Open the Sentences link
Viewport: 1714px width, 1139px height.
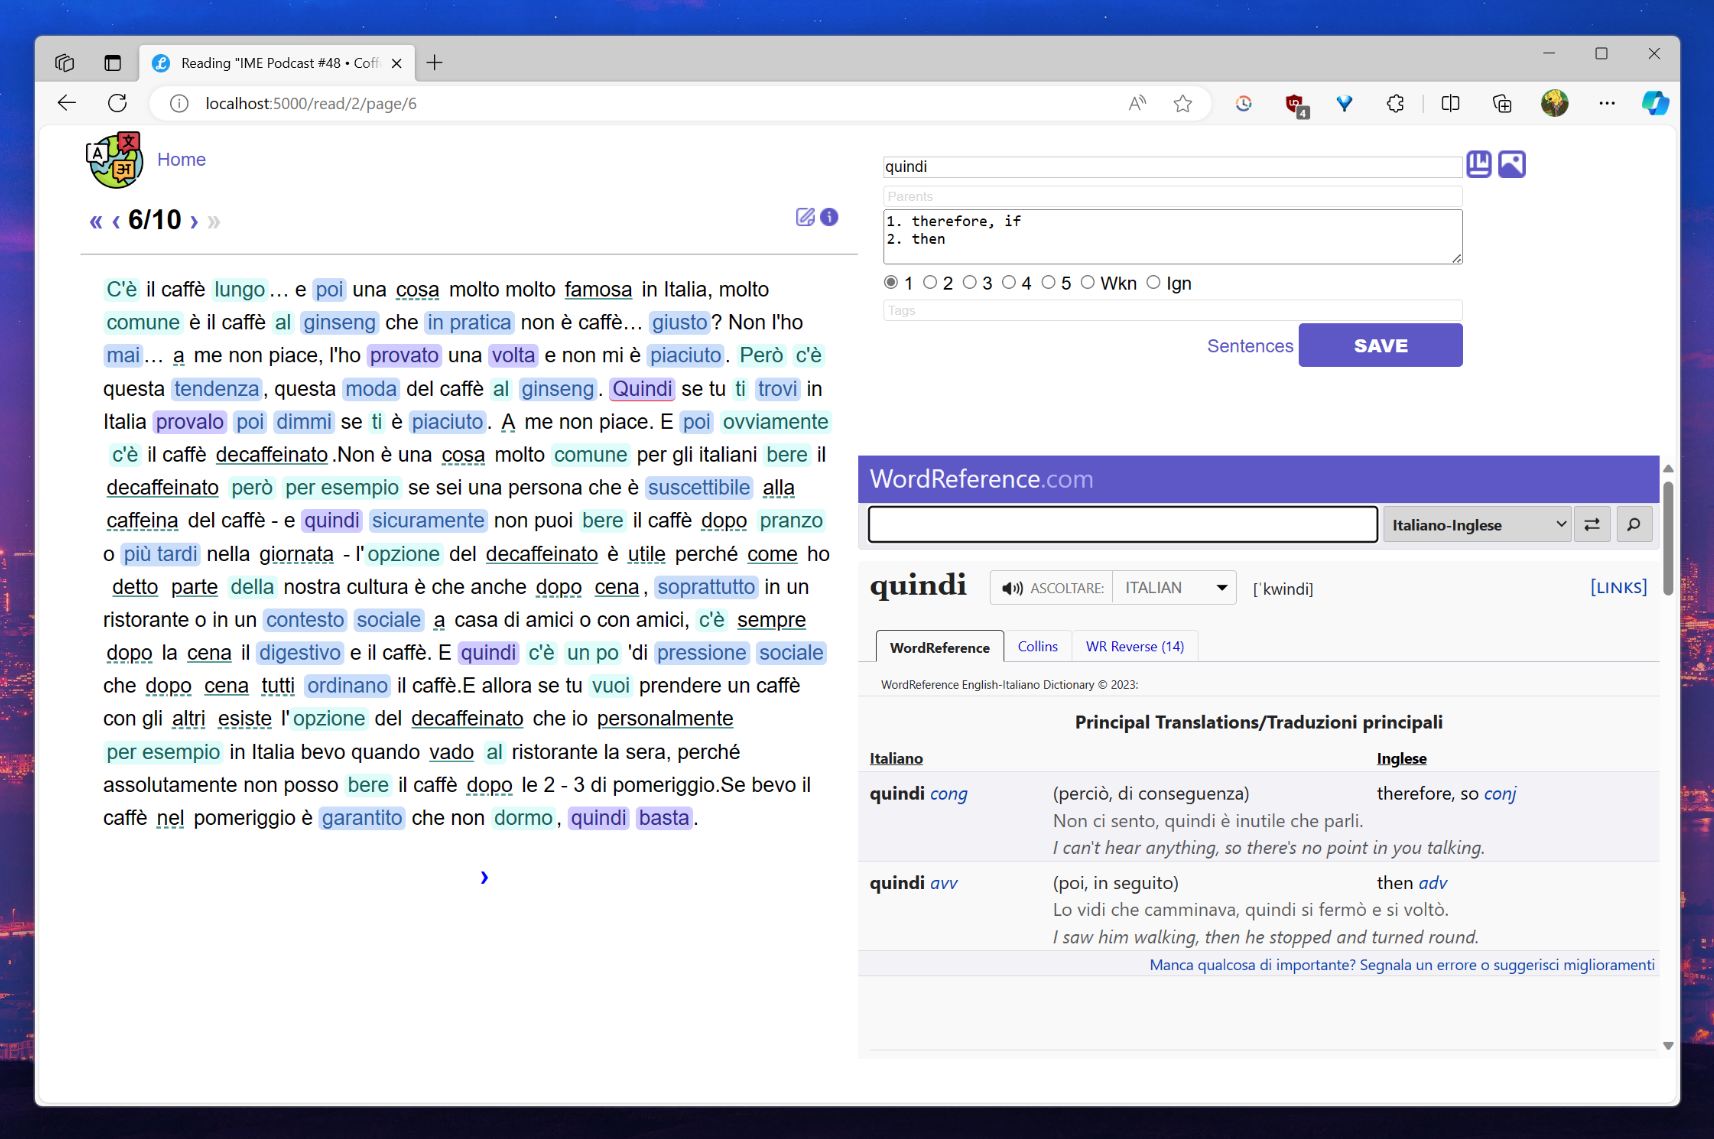1250,346
